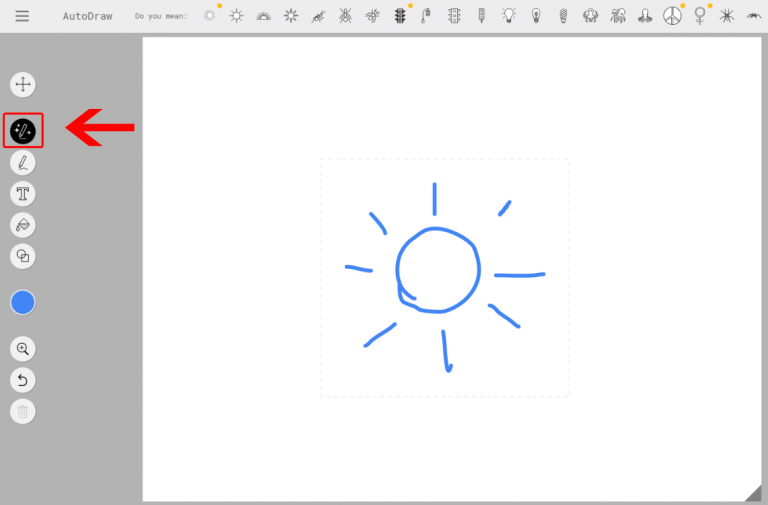Pick the peace sign suggestion
This screenshot has height=505, width=768.
[672, 16]
